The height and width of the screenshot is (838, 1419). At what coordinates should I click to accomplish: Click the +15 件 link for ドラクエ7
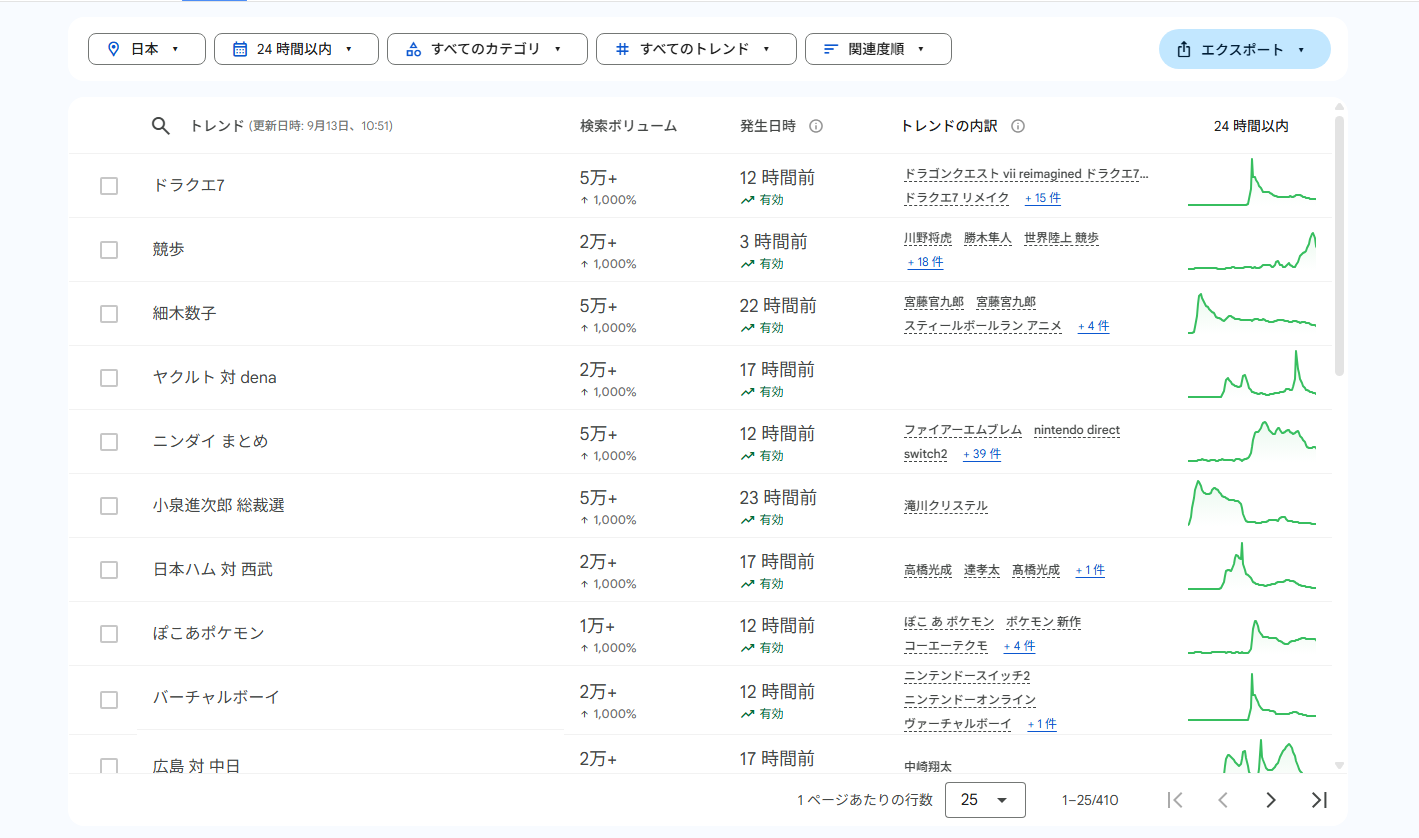1043,198
